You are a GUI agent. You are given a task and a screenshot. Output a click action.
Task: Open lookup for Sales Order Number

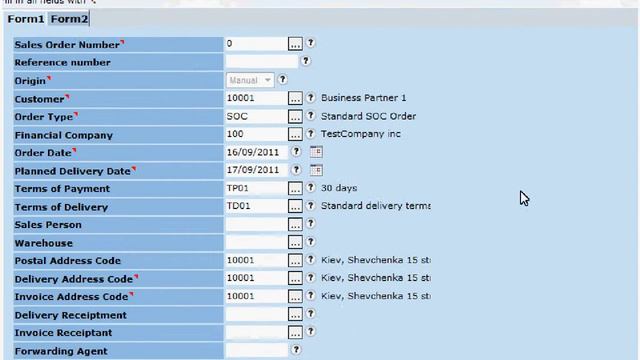point(295,44)
